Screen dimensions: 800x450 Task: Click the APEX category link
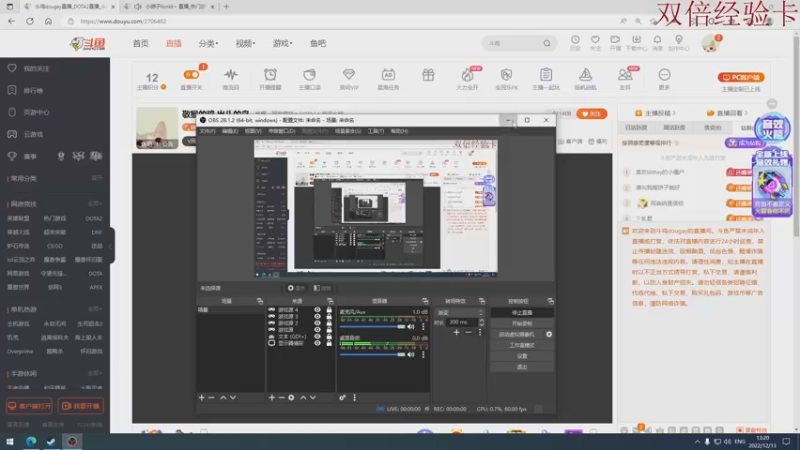click(x=96, y=287)
